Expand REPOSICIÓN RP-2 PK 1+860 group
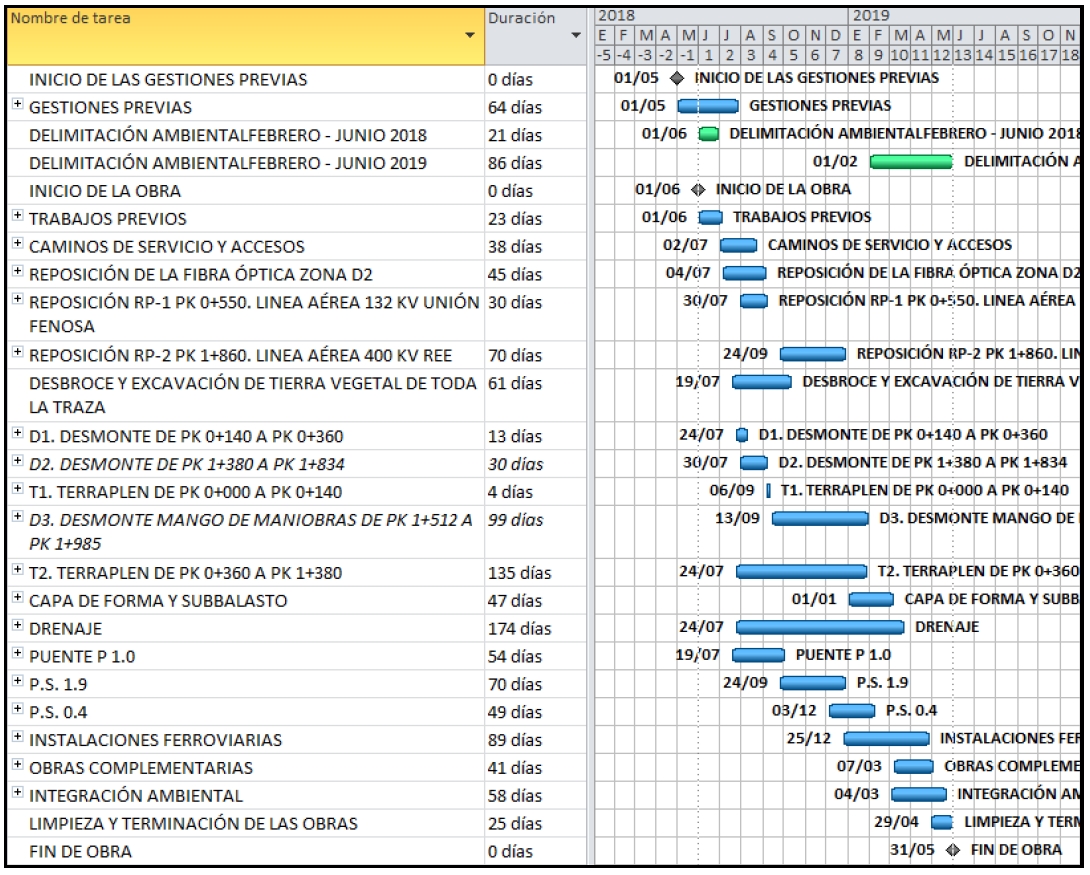1090x875 pixels. 17,352
